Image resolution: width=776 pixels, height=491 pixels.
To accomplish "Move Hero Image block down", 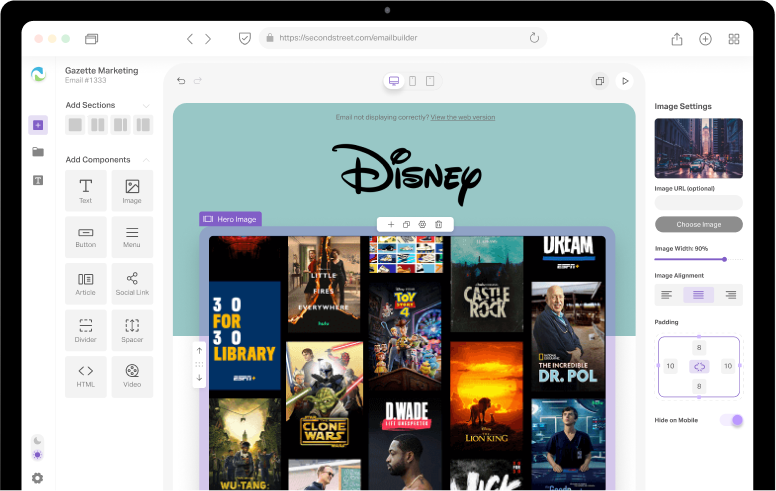I will pyautogui.click(x=199, y=378).
